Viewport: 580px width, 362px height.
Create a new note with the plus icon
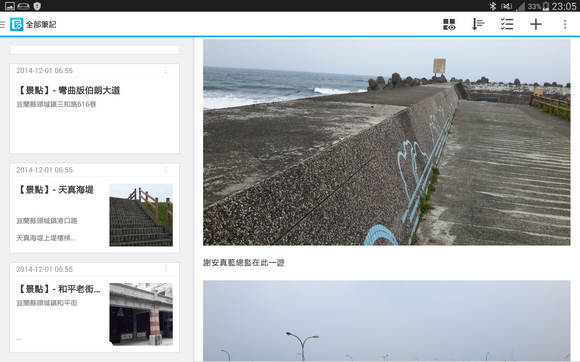coord(536,24)
